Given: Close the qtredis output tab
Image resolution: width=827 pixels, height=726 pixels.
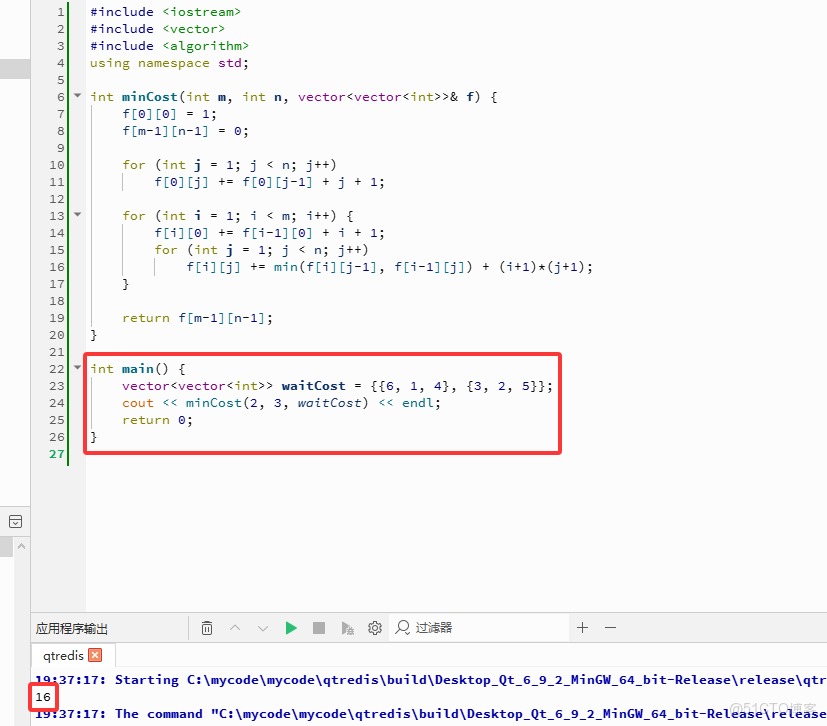Looking at the screenshot, I should pyautogui.click(x=95, y=655).
